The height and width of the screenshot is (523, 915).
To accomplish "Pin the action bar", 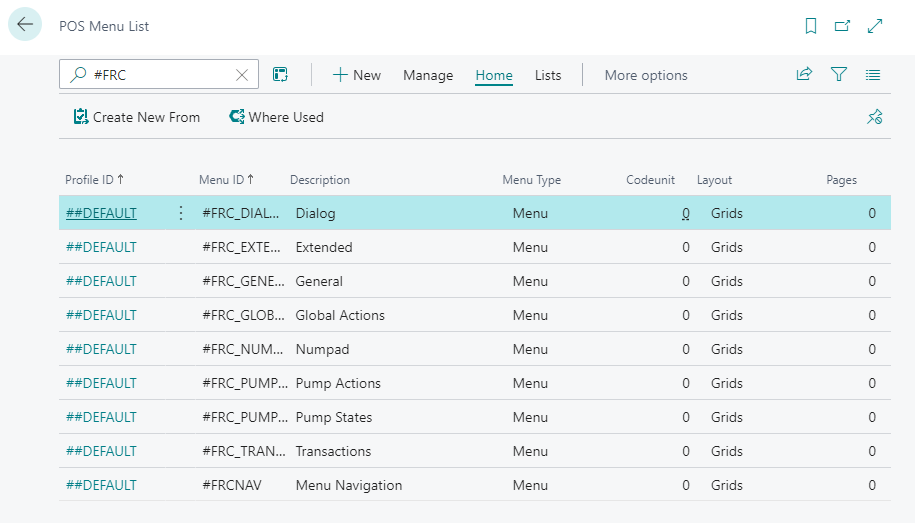I will (873, 117).
